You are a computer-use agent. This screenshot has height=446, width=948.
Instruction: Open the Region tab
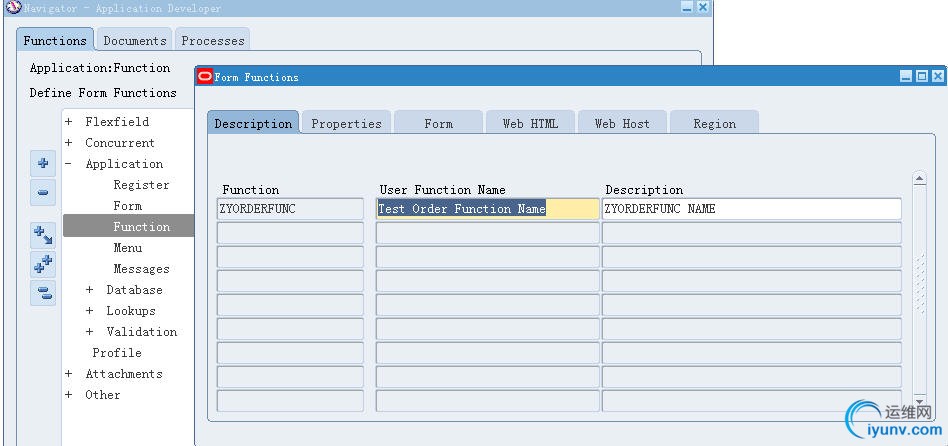pyautogui.click(x=714, y=123)
